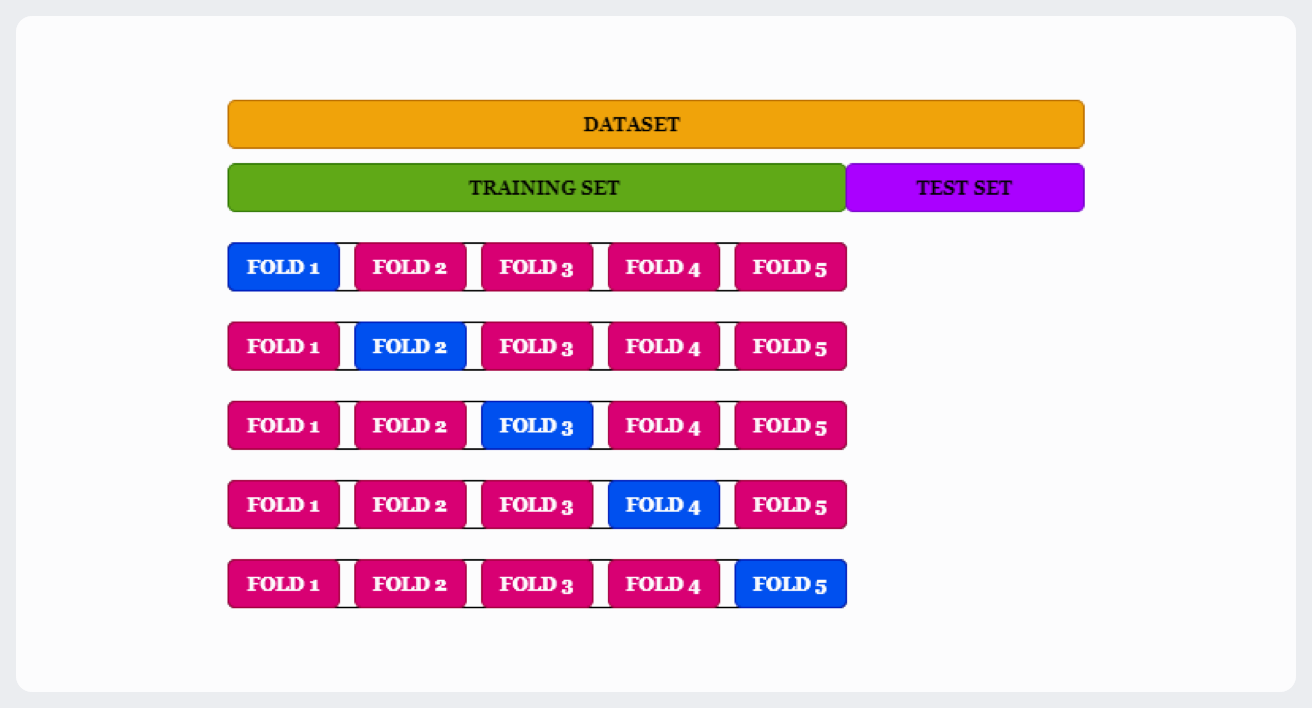Click the blue FOLD 4 block
1312x708 pixels.
(664, 504)
